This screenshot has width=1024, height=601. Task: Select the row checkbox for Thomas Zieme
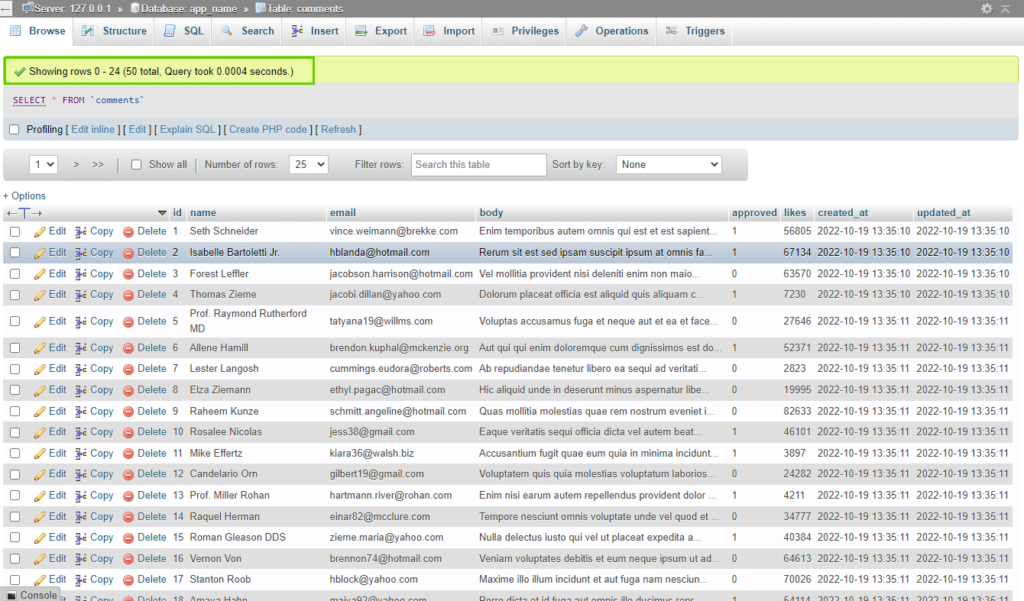[15, 295]
